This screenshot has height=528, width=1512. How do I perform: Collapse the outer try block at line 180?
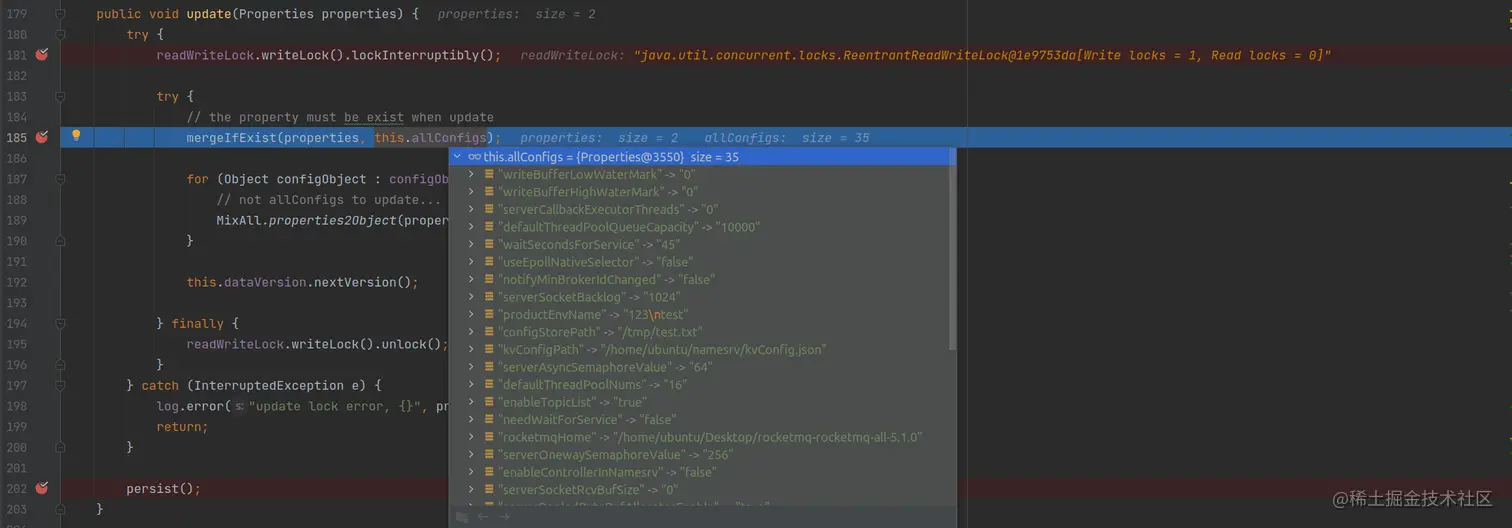point(60,34)
